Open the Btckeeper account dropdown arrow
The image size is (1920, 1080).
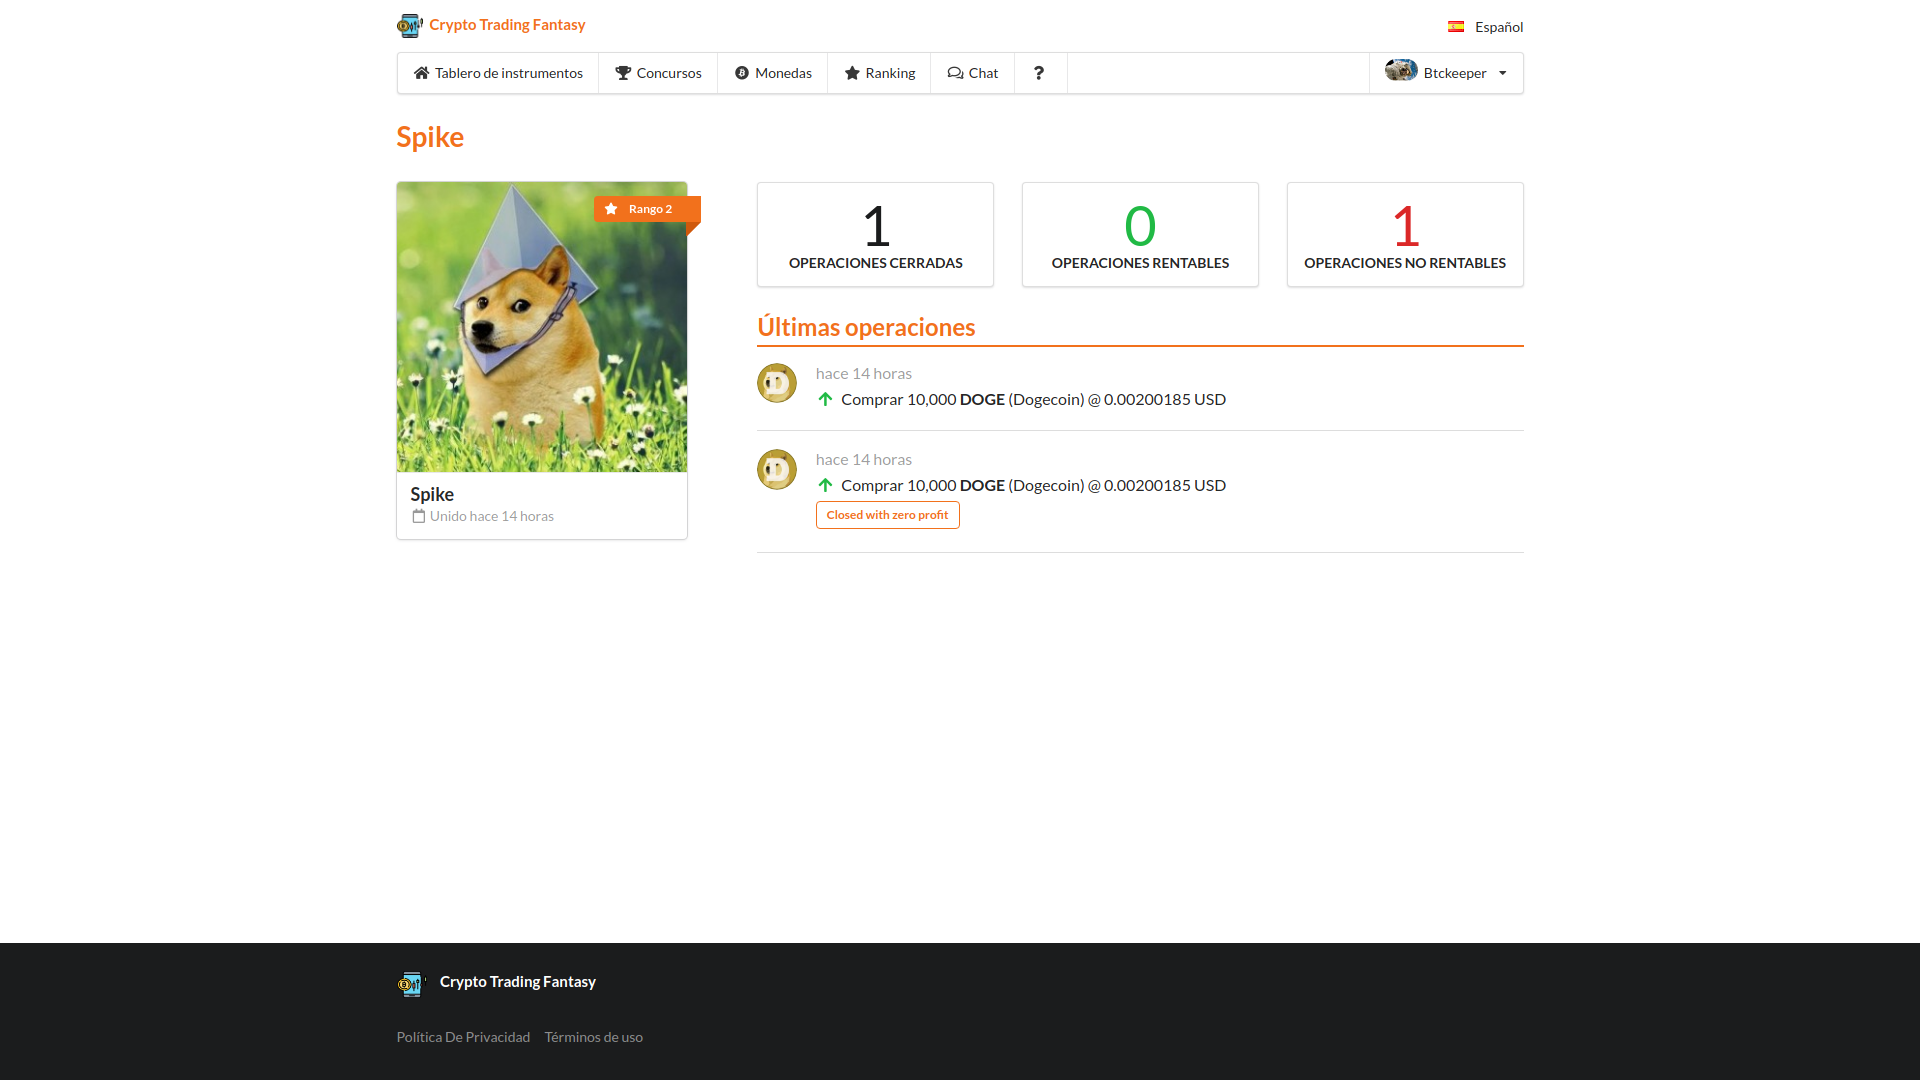pyautogui.click(x=1503, y=73)
